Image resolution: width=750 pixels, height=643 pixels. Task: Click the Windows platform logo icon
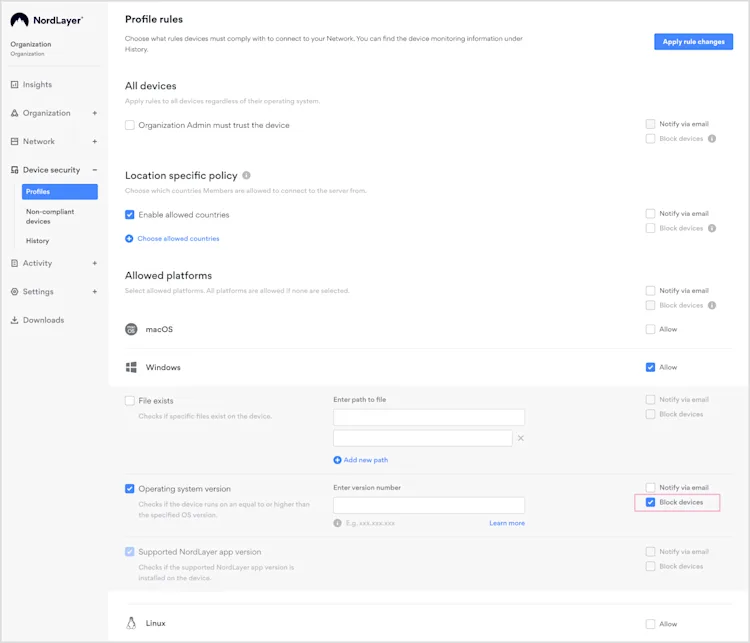click(x=131, y=367)
